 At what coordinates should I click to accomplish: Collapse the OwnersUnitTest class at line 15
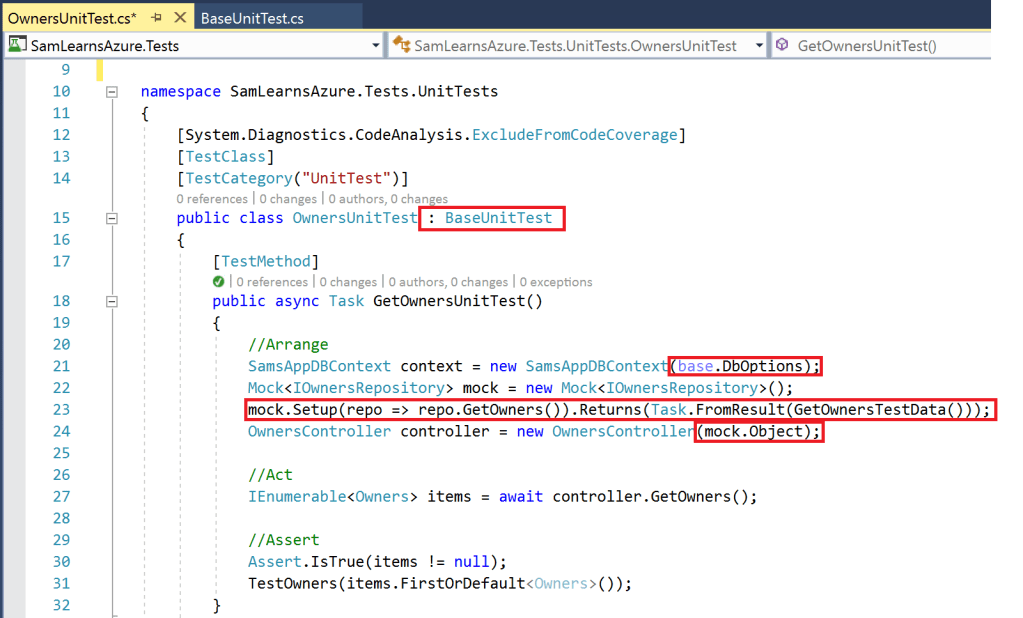pyautogui.click(x=112, y=218)
